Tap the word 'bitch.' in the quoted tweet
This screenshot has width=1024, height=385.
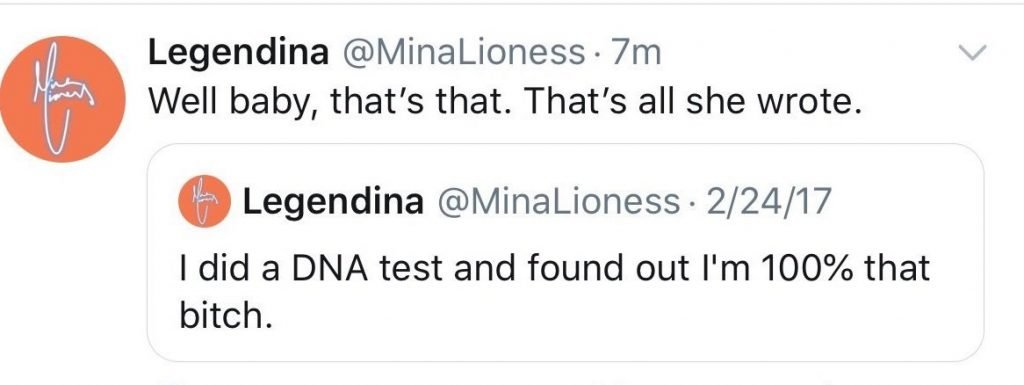[x=224, y=316]
